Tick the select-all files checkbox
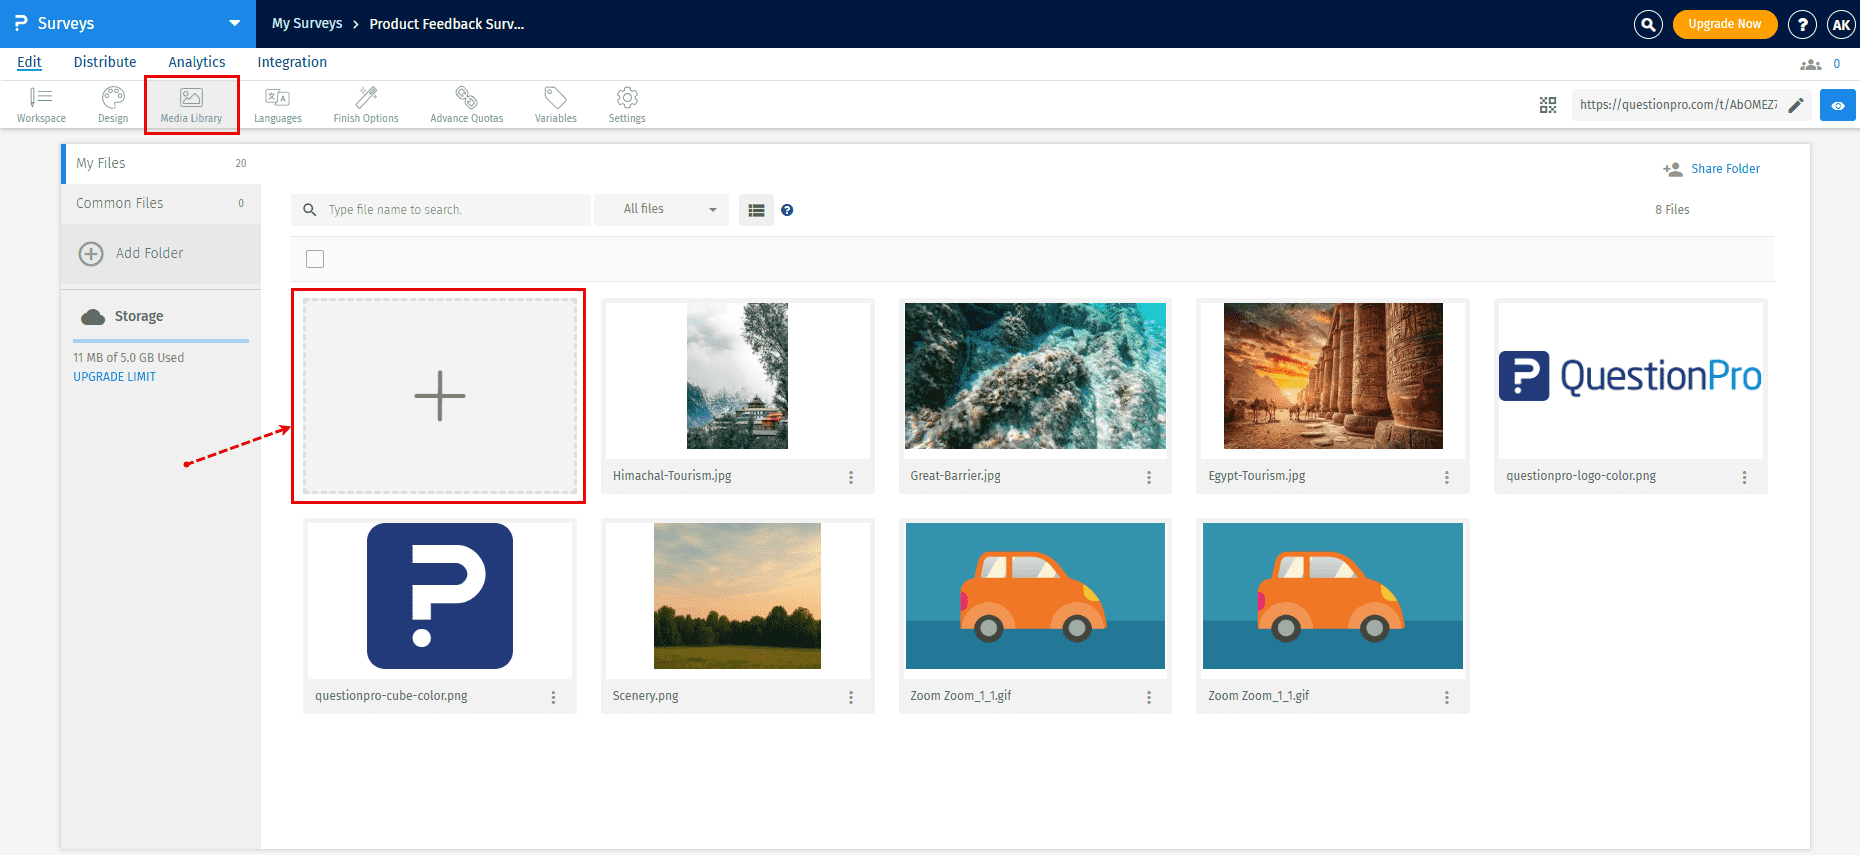This screenshot has width=1860, height=855. pyautogui.click(x=315, y=259)
